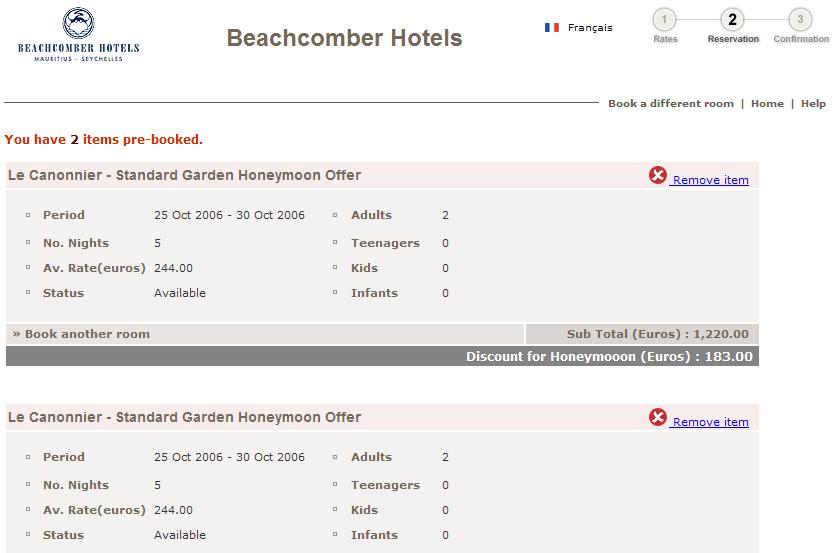The width and height of the screenshot is (839, 553).
Task: Expand Book another room option
Action: click(81, 334)
